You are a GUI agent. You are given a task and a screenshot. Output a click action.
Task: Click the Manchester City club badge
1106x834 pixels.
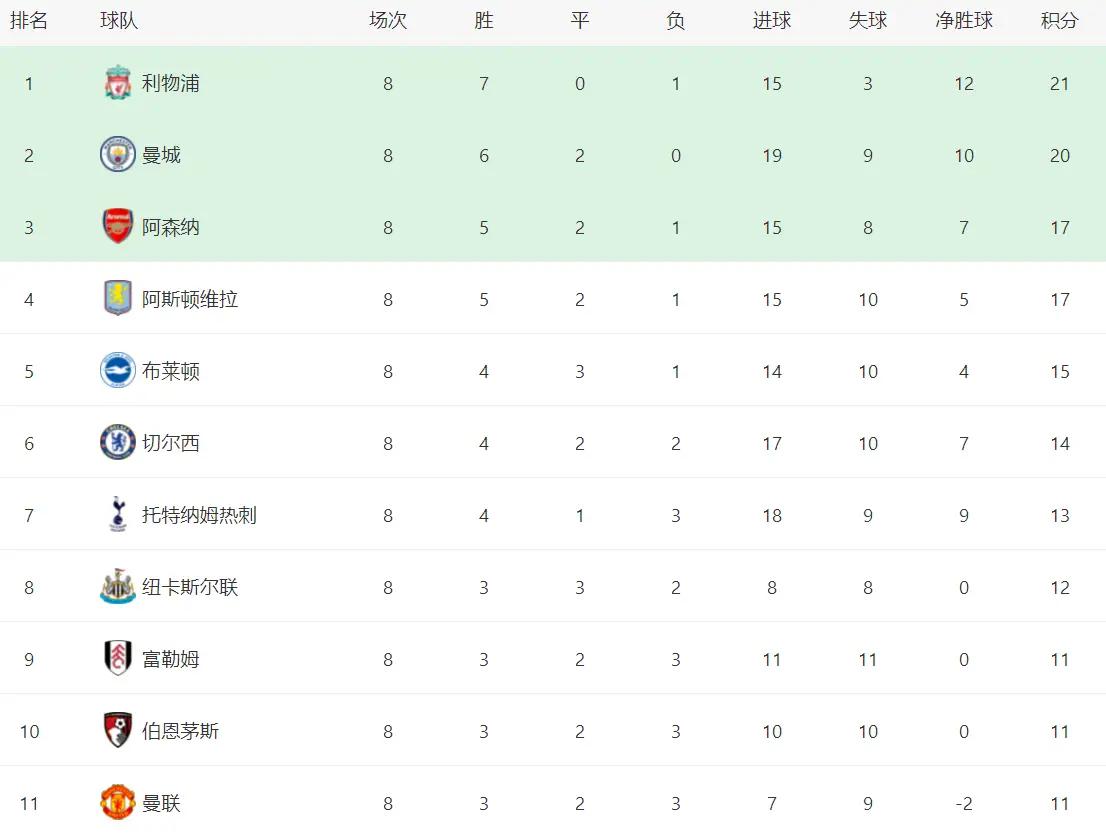tap(118, 155)
